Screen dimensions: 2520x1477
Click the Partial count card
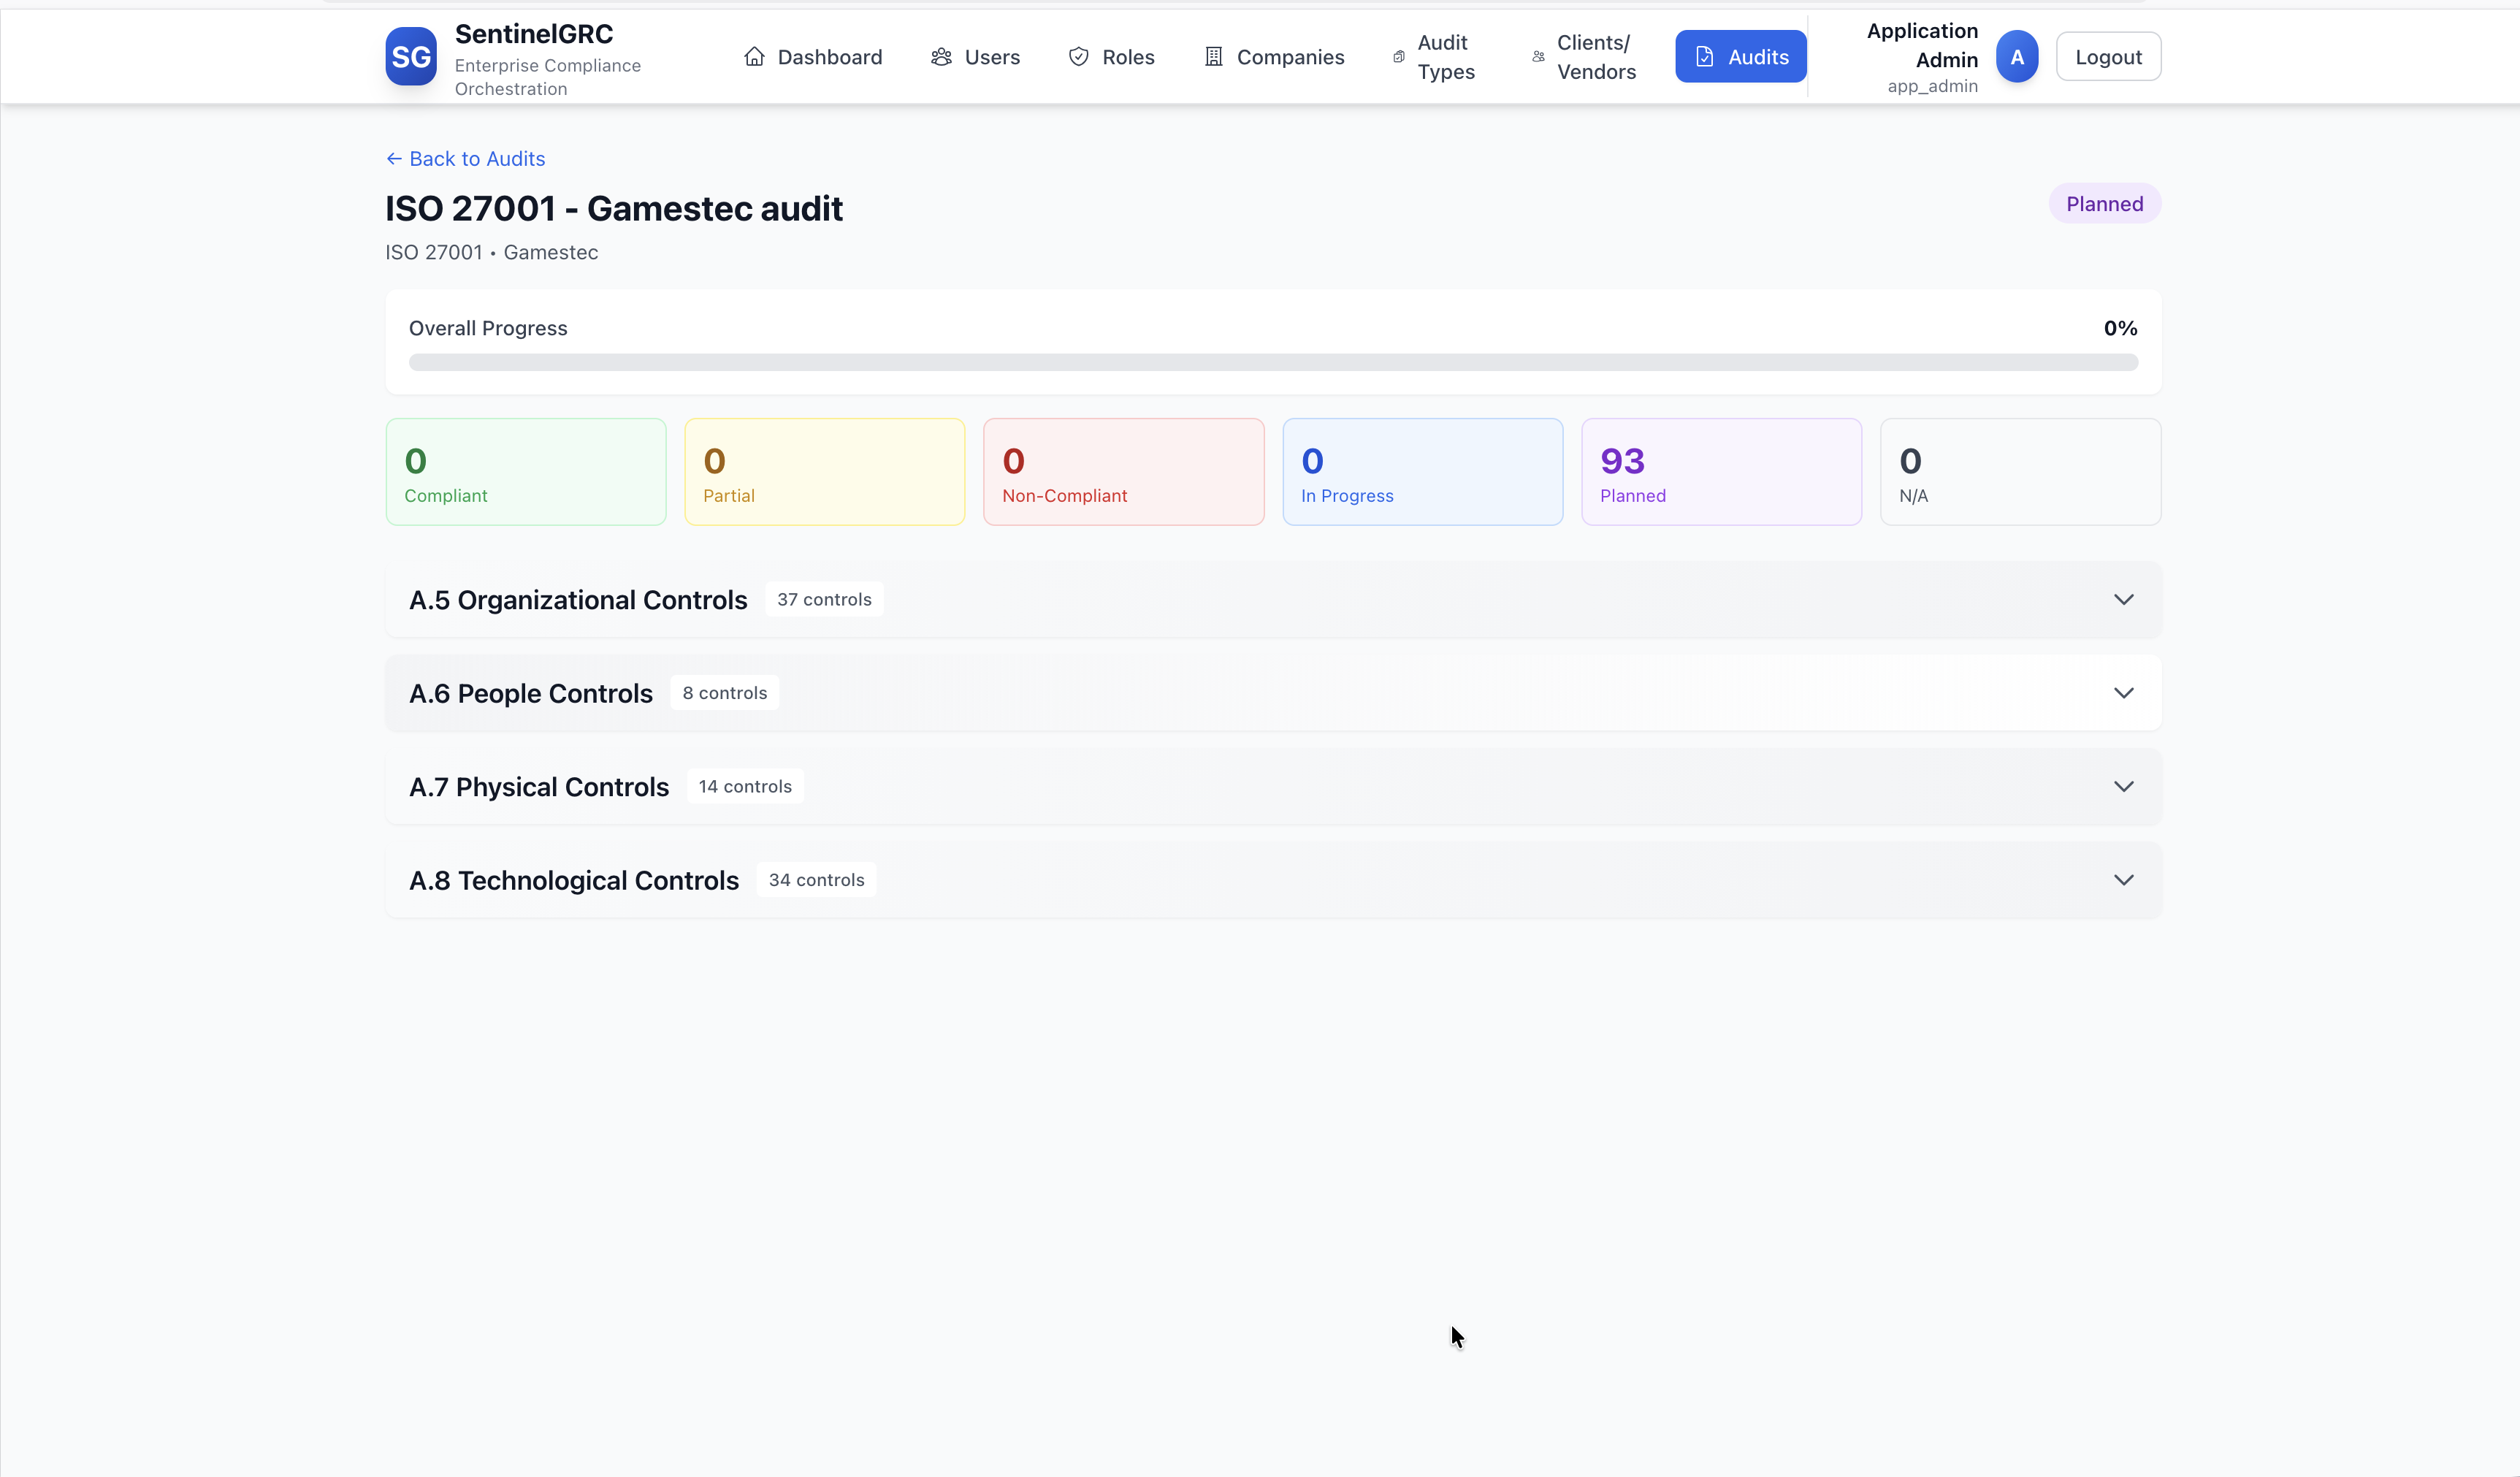point(824,472)
